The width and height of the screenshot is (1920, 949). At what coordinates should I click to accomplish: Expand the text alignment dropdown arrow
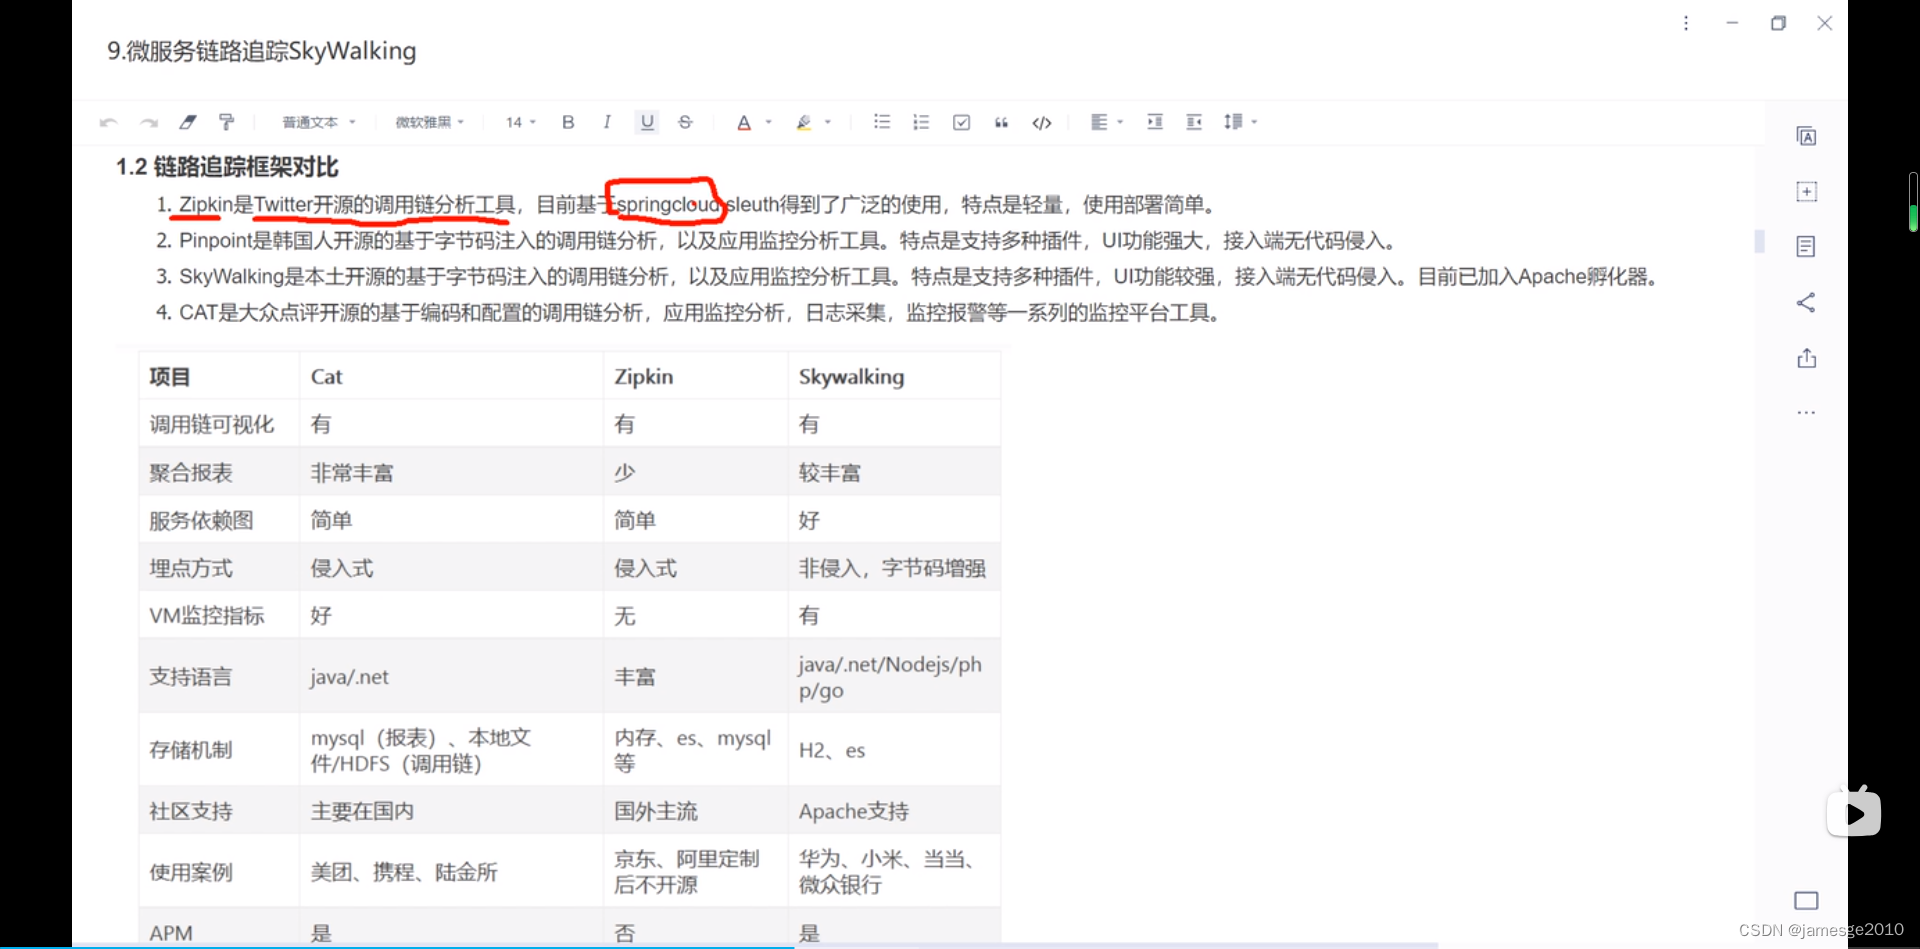[1121, 122]
